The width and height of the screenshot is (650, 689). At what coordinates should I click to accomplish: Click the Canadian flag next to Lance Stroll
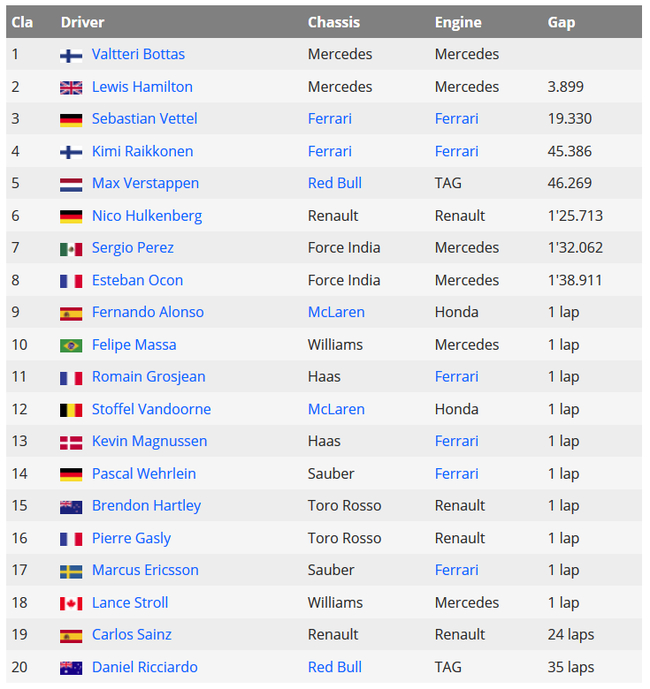pos(71,603)
